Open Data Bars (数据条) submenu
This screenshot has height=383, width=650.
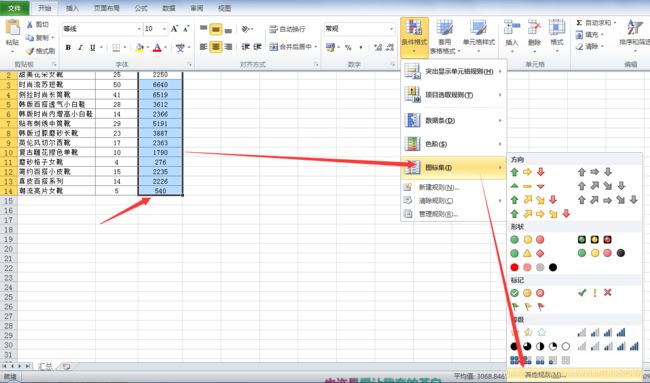tap(454, 121)
